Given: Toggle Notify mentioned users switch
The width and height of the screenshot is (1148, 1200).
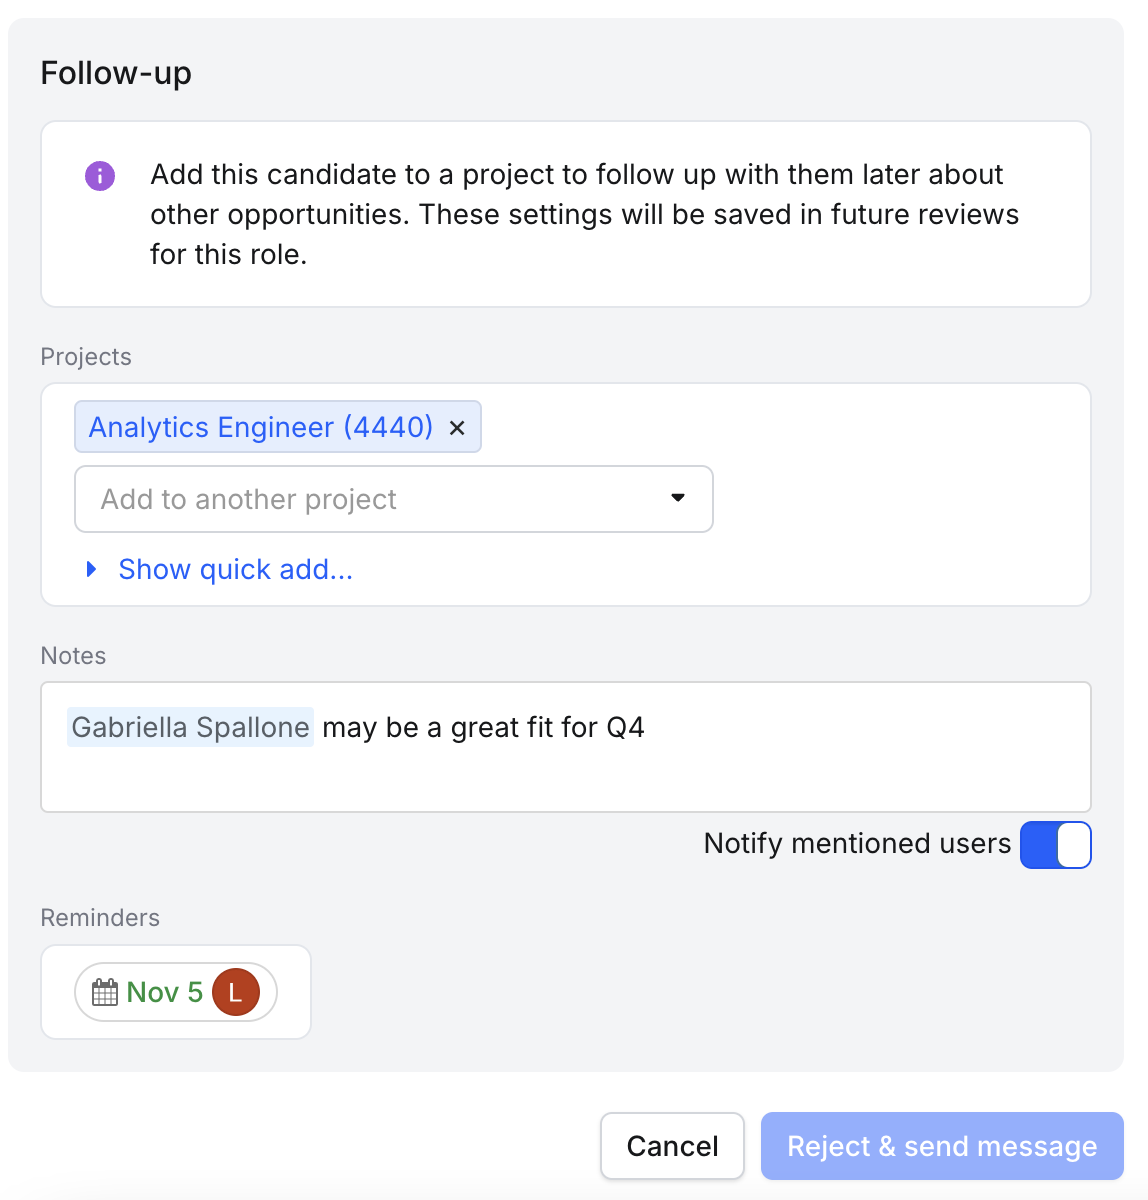Looking at the screenshot, I should tap(1056, 845).
